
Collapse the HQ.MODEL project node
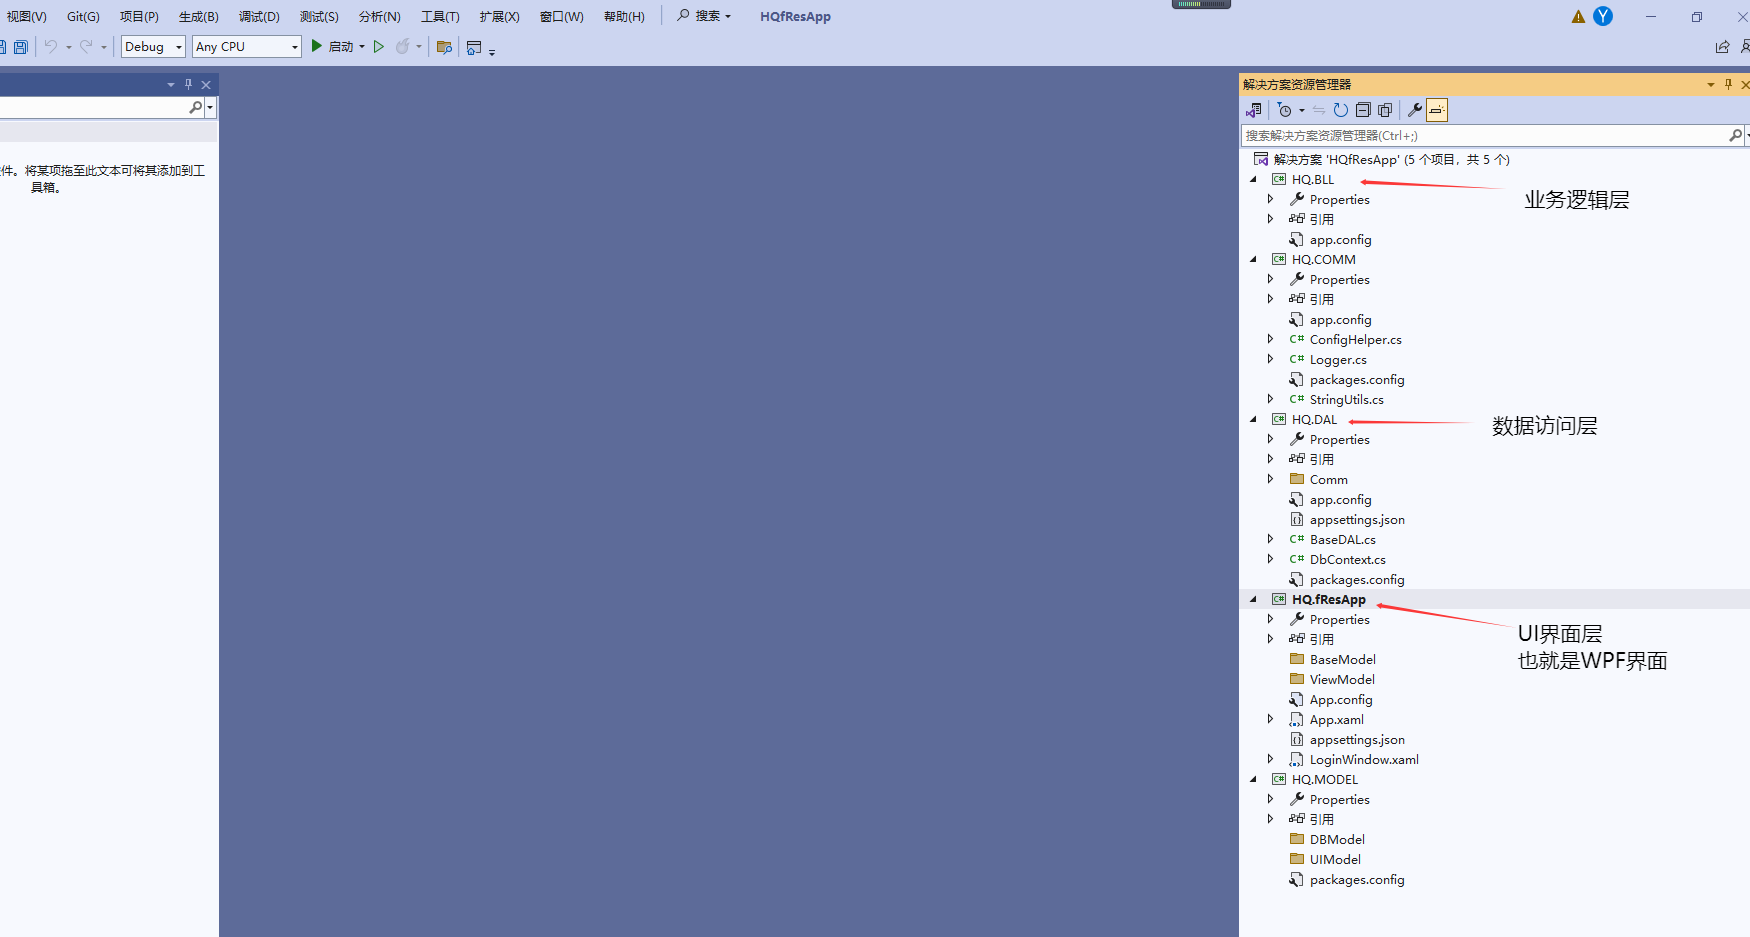click(x=1253, y=780)
